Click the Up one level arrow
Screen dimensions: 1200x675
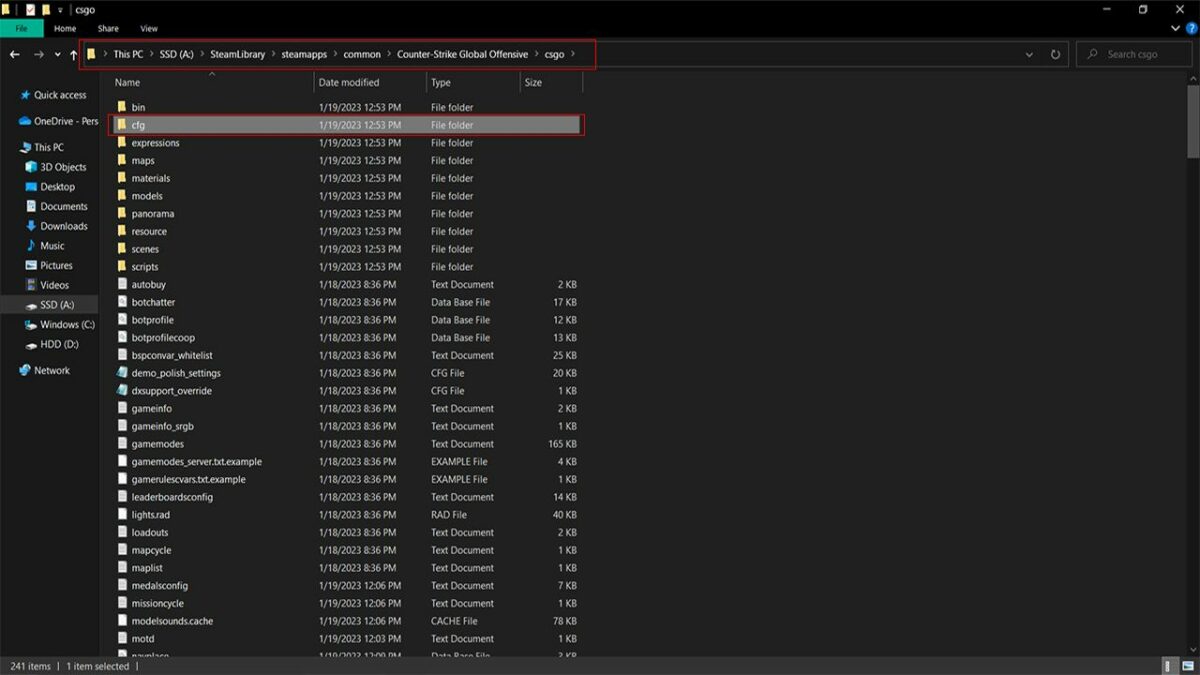[x=73, y=54]
